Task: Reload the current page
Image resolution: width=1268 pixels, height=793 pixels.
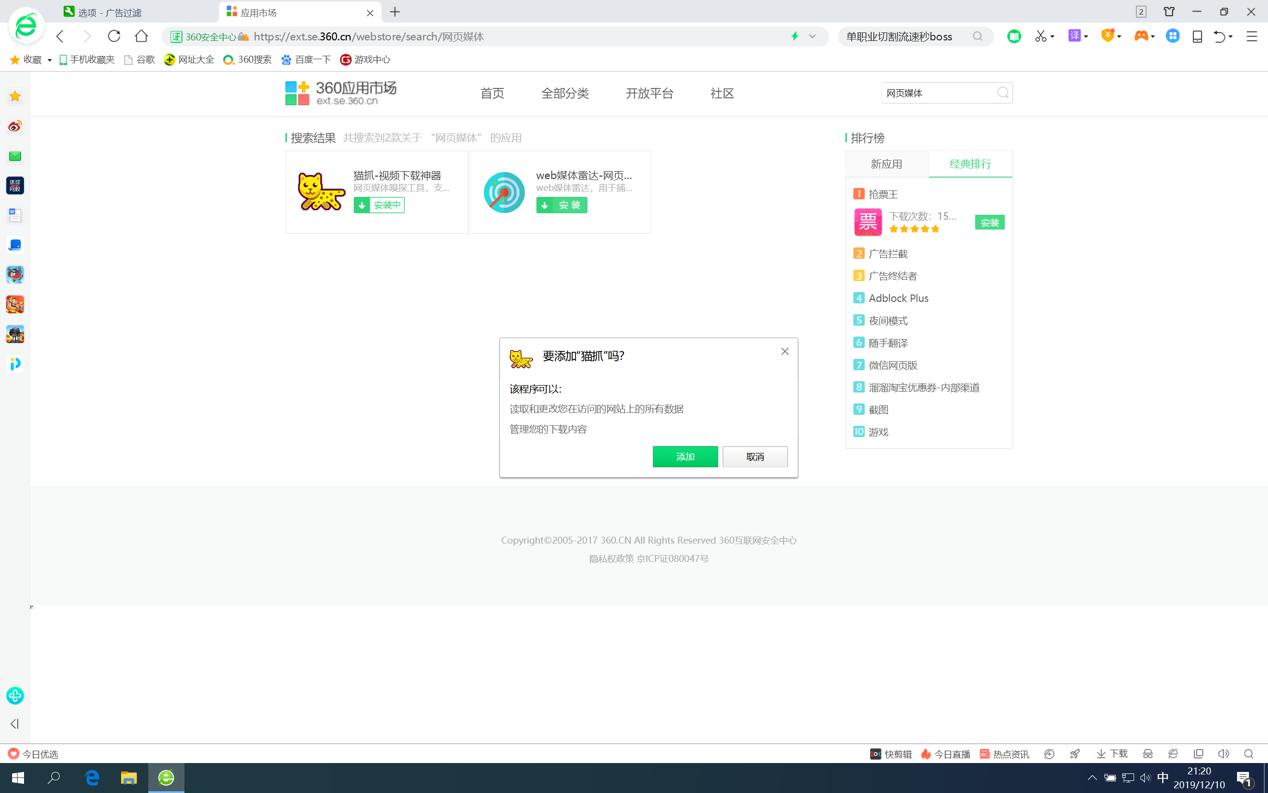Action: pos(114,36)
